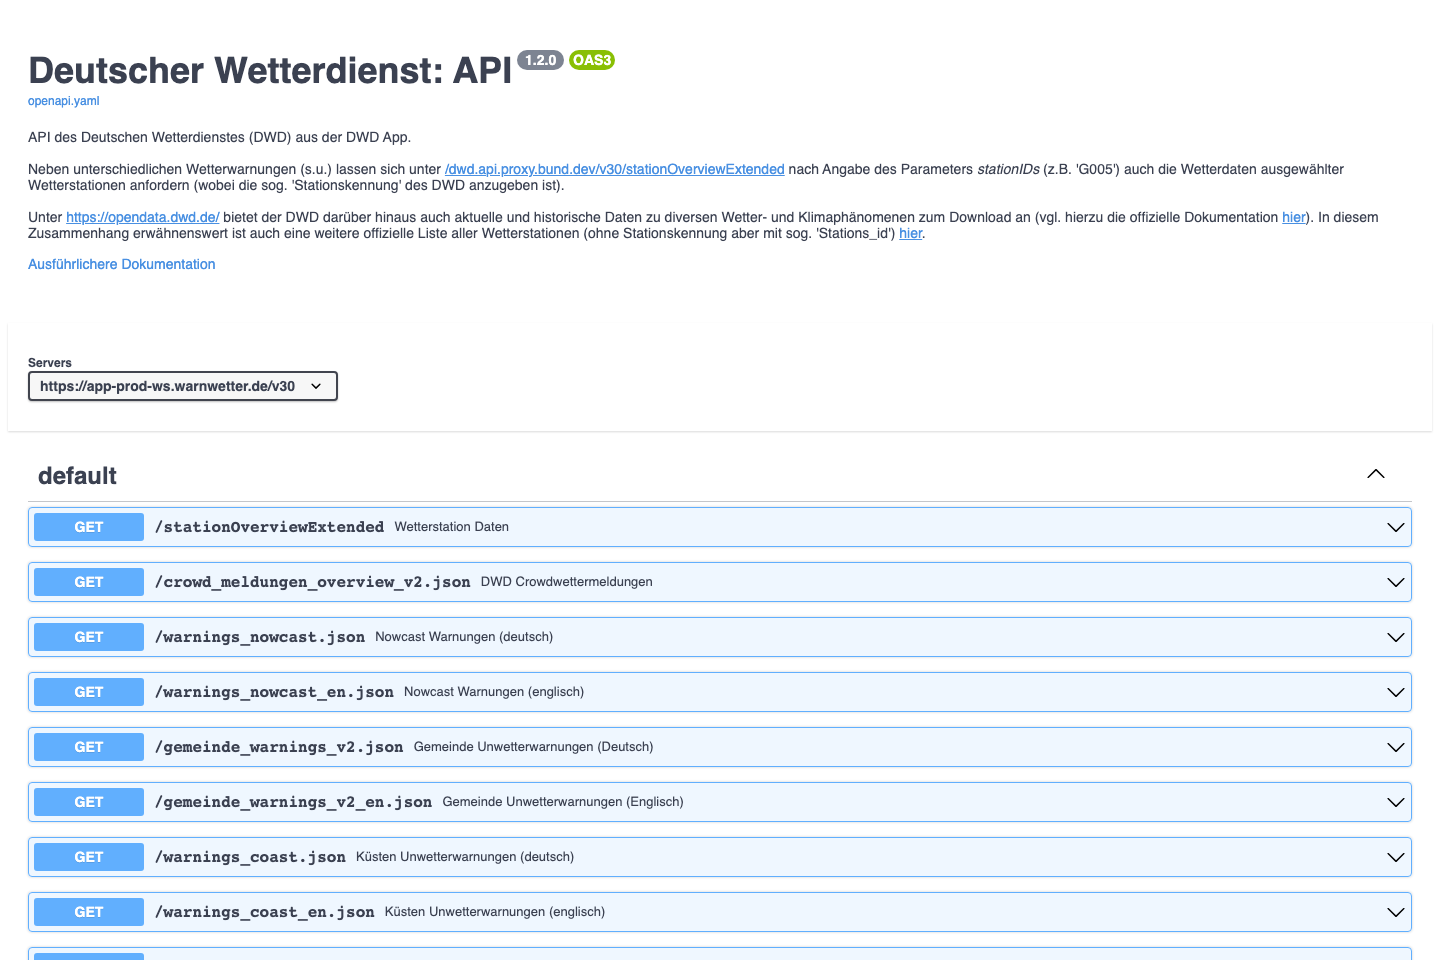The width and height of the screenshot is (1440, 960).
Task: Collapse the default section
Action: [1375, 474]
